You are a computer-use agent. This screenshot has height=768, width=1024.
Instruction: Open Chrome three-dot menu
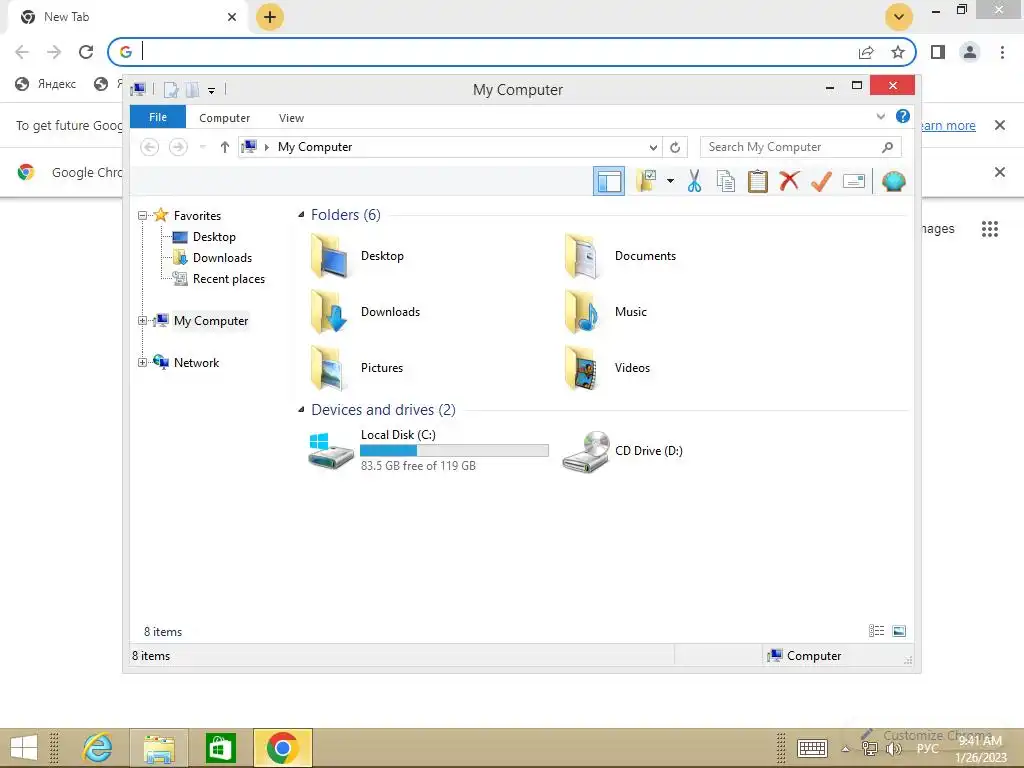click(x=1002, y=52)
